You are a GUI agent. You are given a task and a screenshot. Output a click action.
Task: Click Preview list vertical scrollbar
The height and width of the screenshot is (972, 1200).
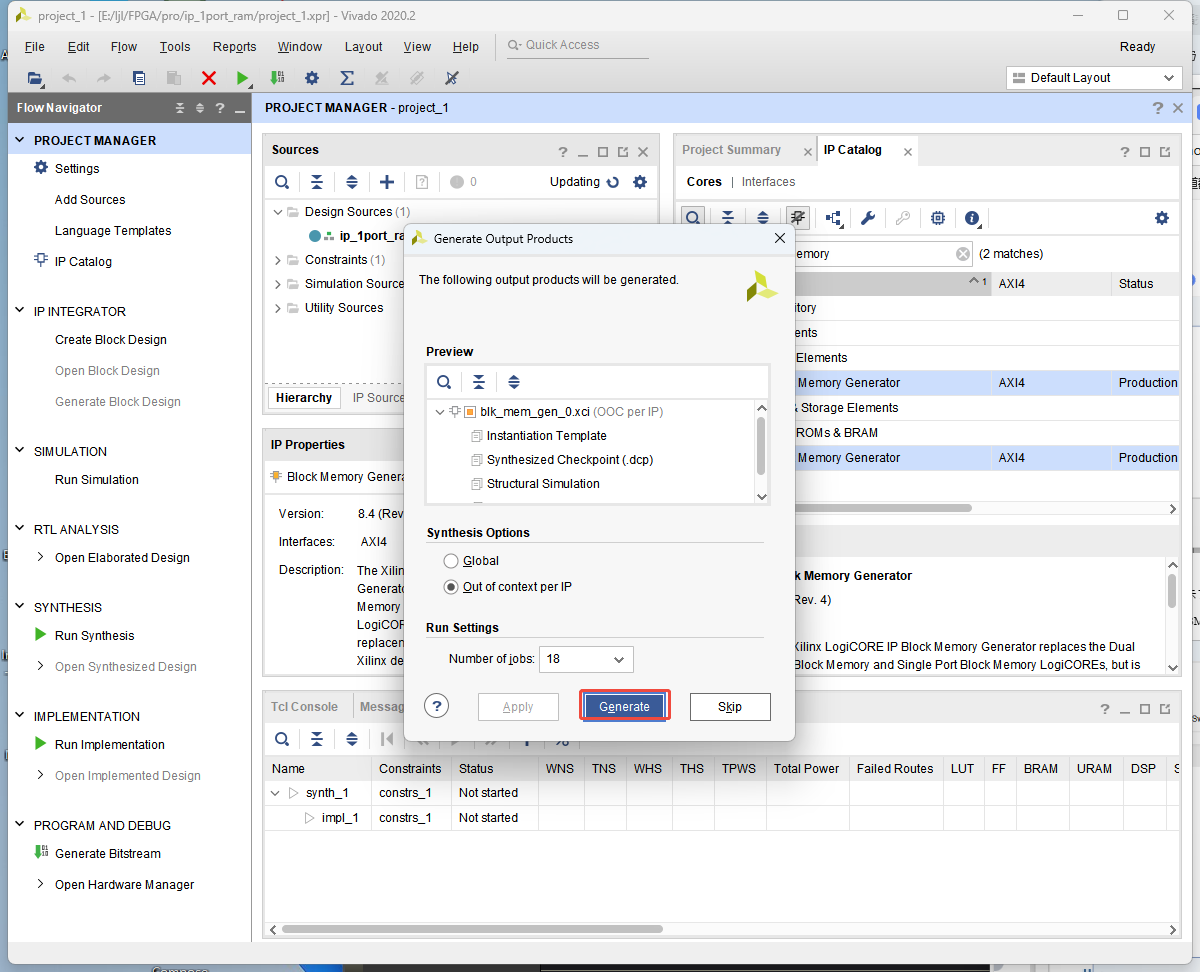coord(761,445)
